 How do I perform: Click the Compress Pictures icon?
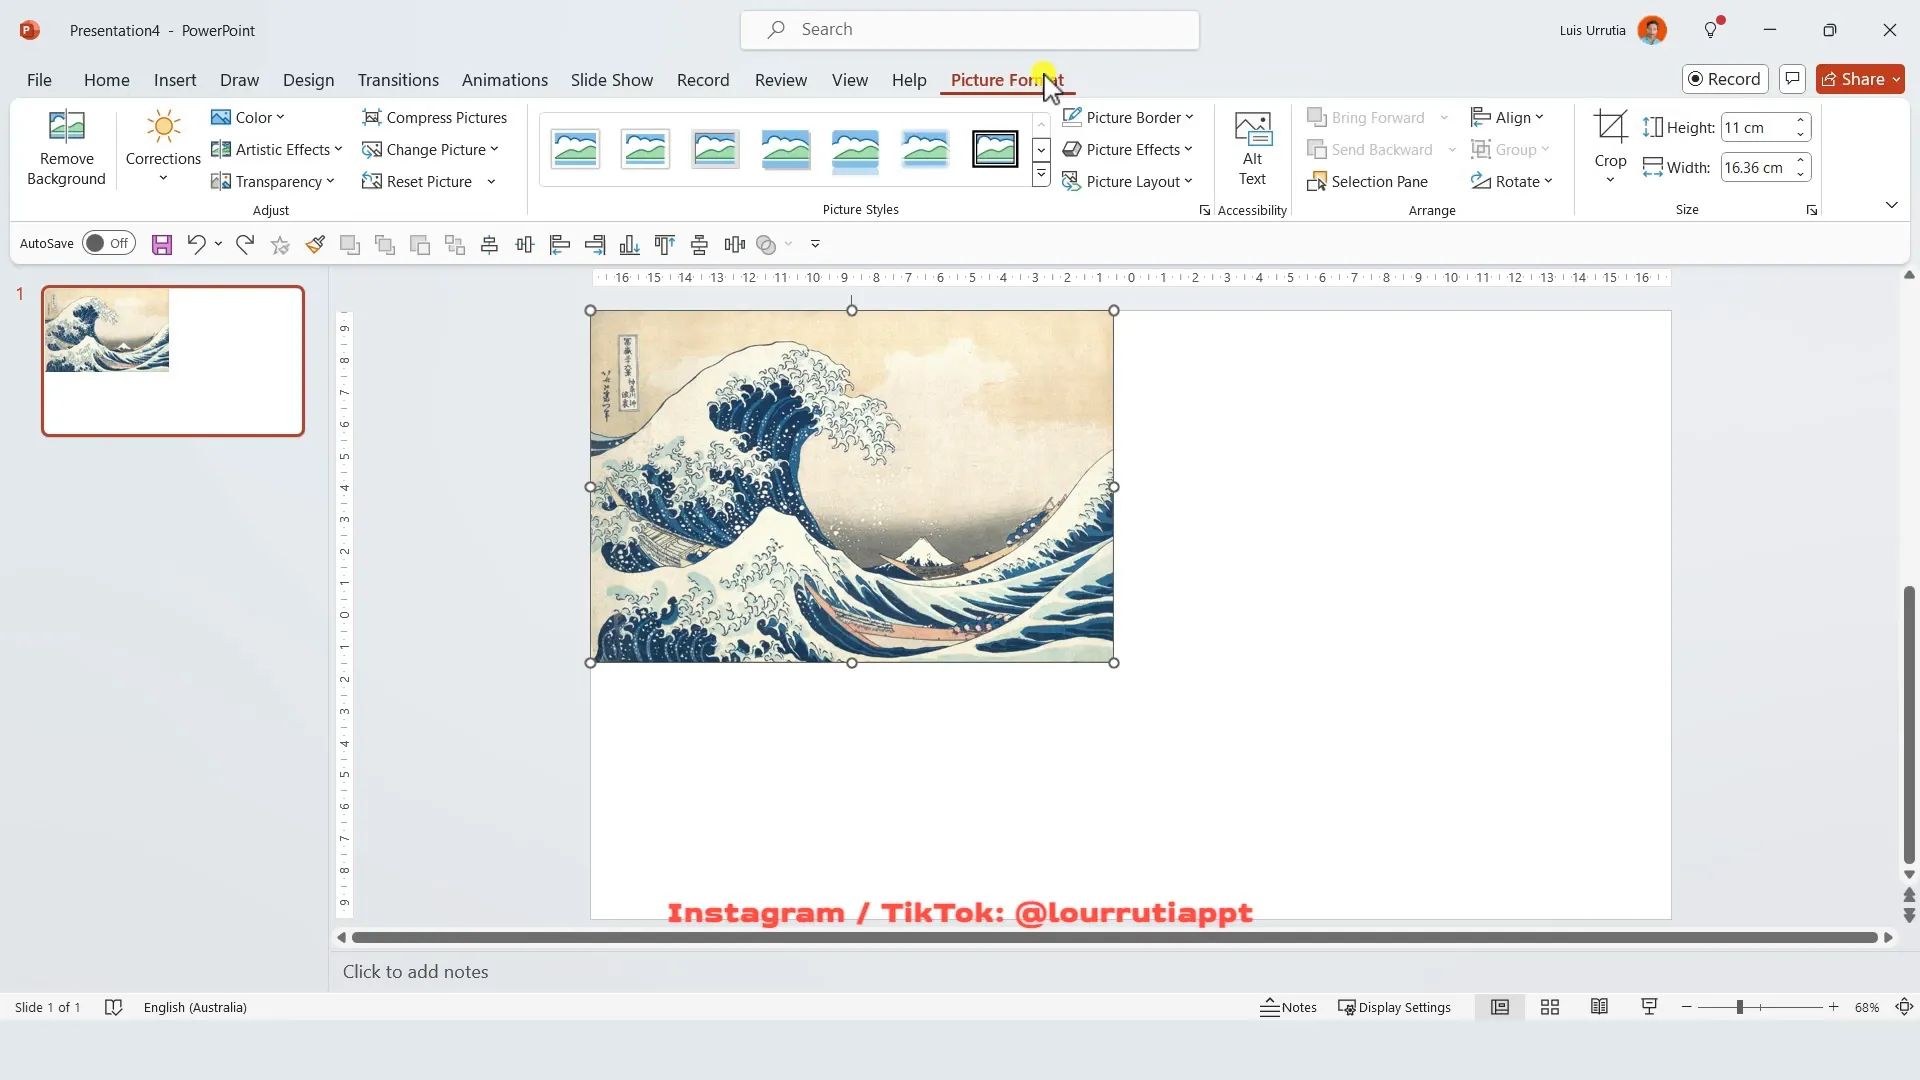372,118
